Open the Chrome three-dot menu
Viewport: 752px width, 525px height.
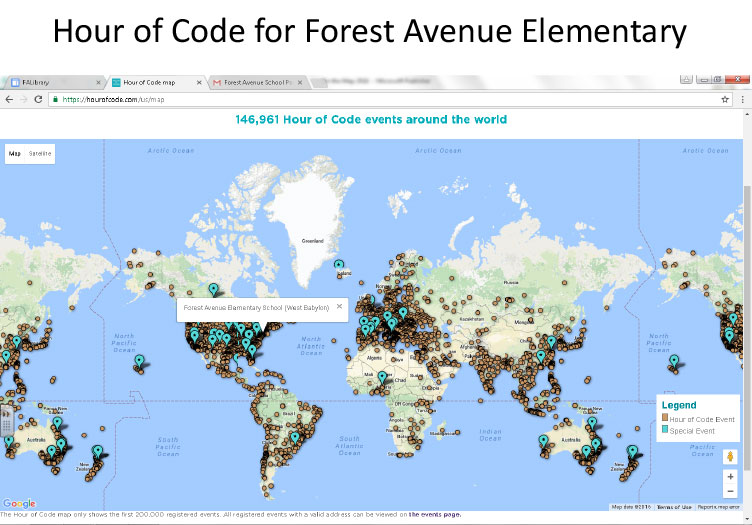pos(742,99)
